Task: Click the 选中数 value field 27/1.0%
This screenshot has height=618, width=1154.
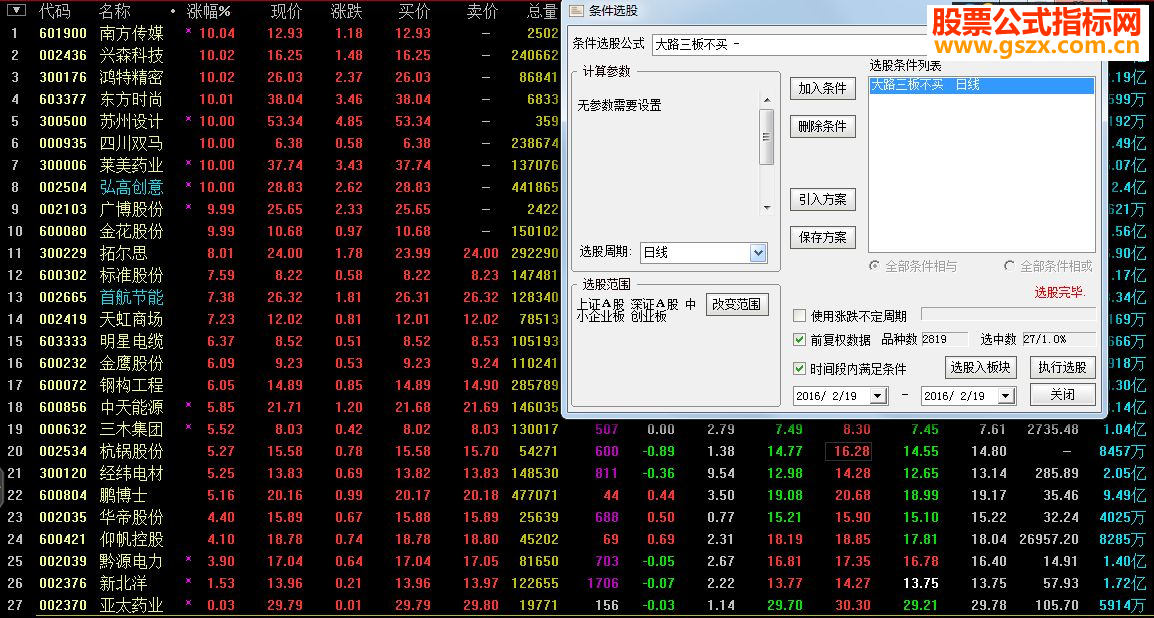Action: coord(1058,340)
